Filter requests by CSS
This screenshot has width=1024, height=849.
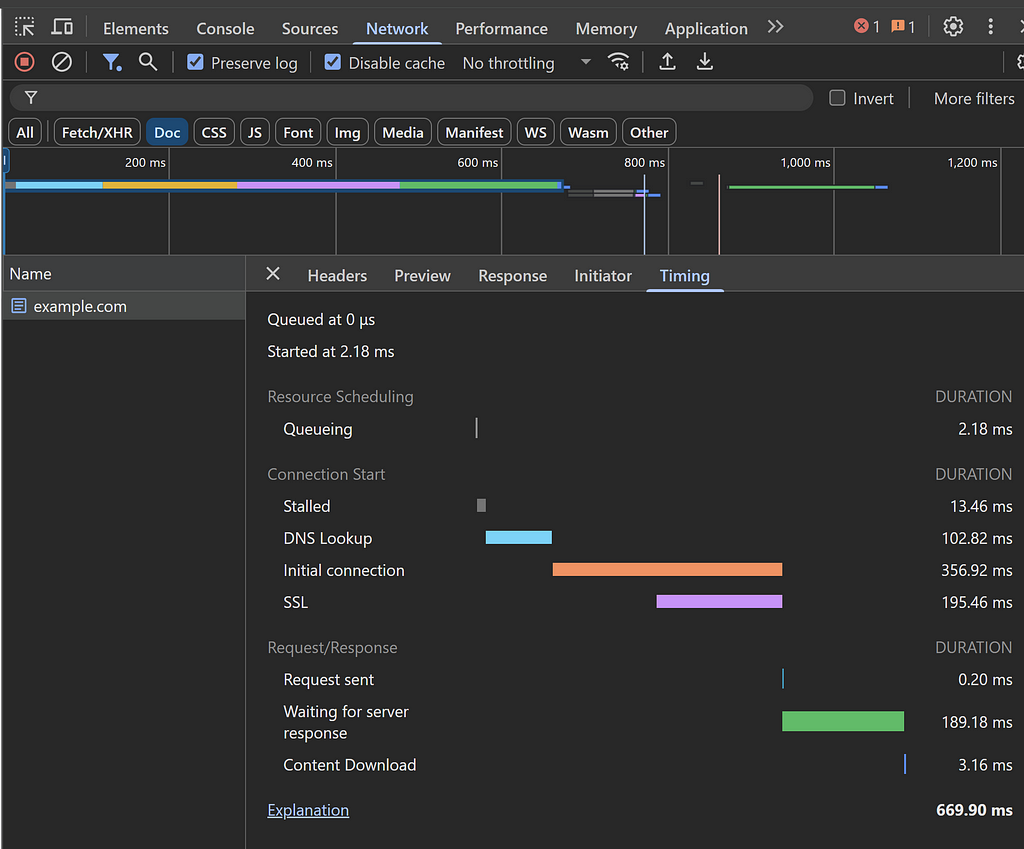pyautogui.click(x=214, y=133)
